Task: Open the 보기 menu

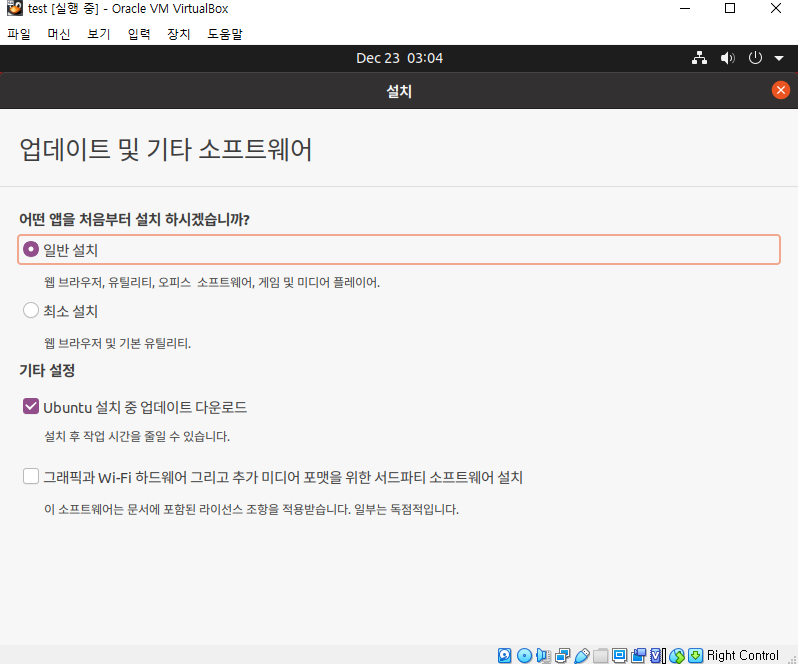Action: [x=99, y=34]
